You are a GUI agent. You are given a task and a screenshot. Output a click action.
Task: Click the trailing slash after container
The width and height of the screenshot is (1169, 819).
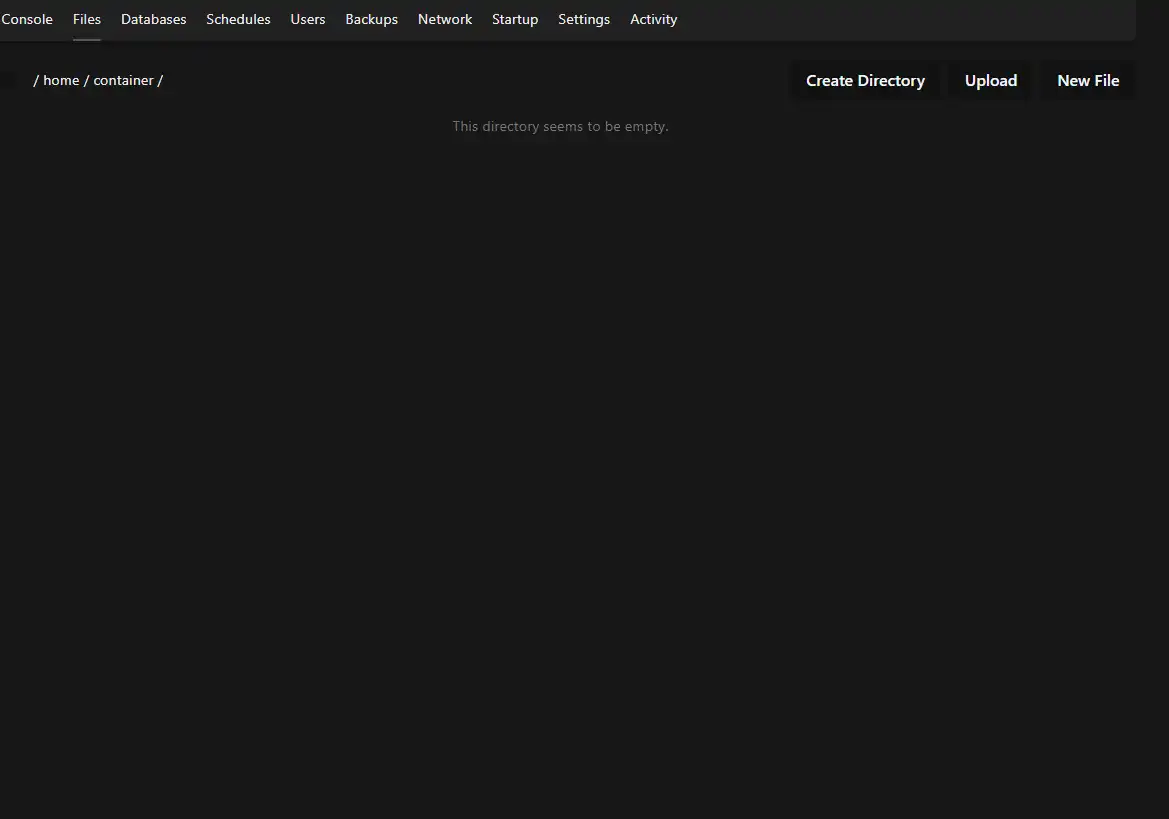160,80
